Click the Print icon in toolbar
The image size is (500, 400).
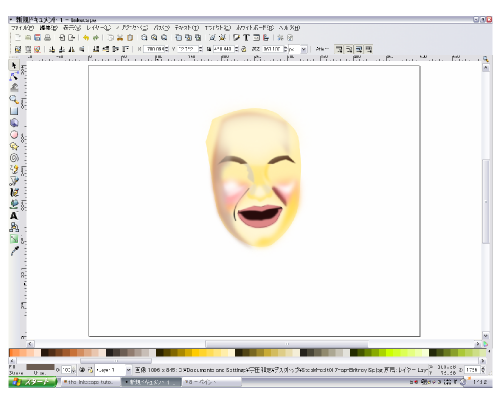pyautogui.click(x=47, y=38)
